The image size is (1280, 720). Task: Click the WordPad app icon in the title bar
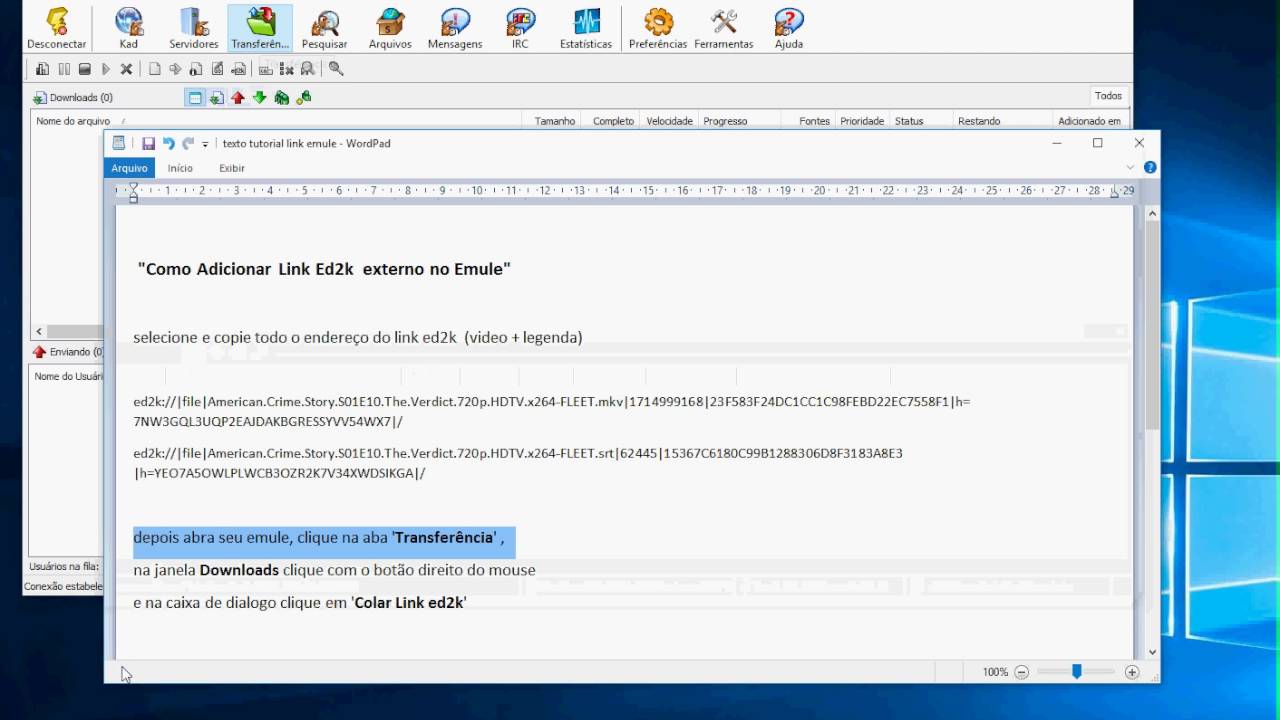coord(119,143)
